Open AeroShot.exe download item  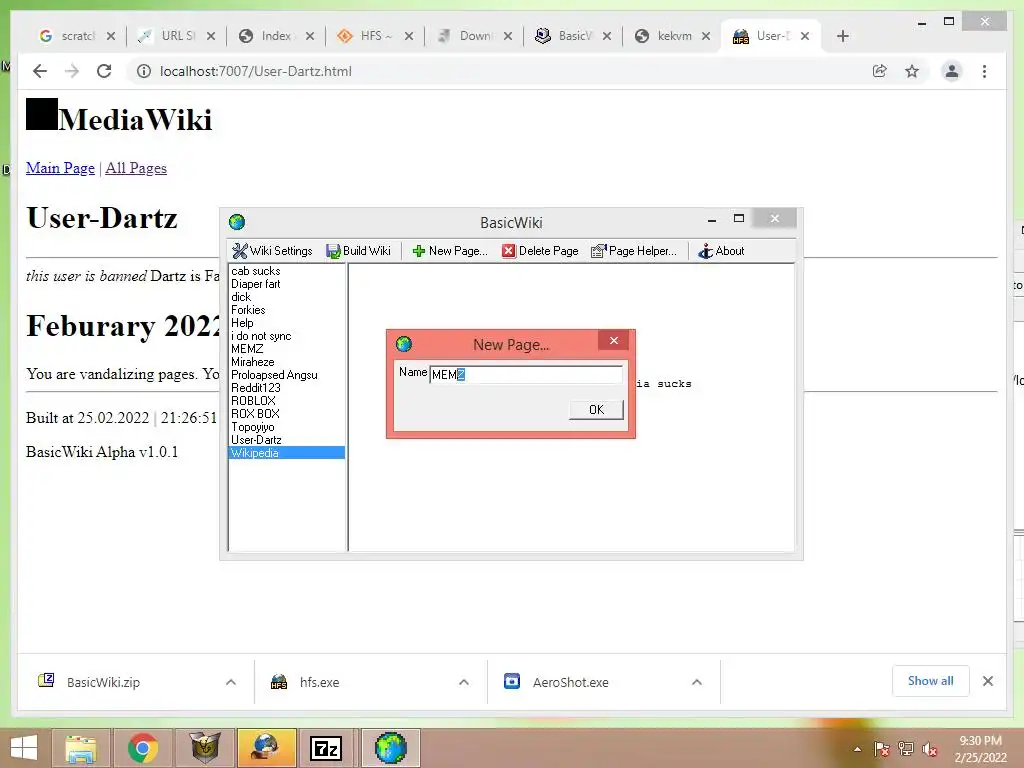[x=570, y=682]
